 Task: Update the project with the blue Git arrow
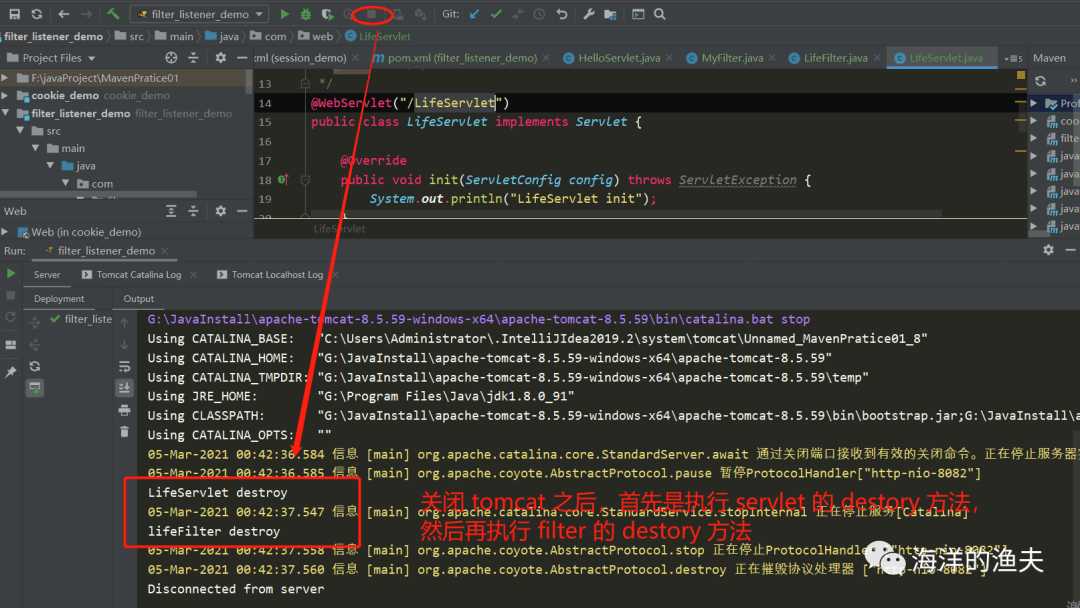pyautogui.click(x=475, y=14)
